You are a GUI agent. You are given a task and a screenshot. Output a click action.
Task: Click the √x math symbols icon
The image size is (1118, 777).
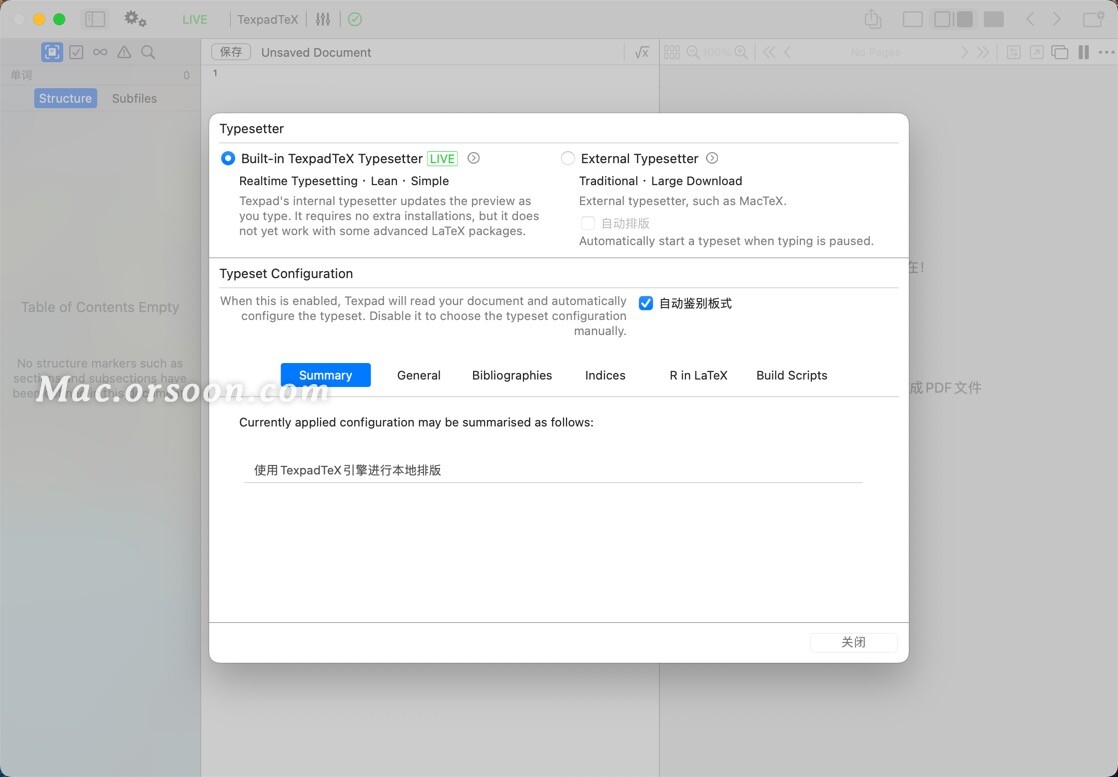pyautogui.click(x=641, y=51)
